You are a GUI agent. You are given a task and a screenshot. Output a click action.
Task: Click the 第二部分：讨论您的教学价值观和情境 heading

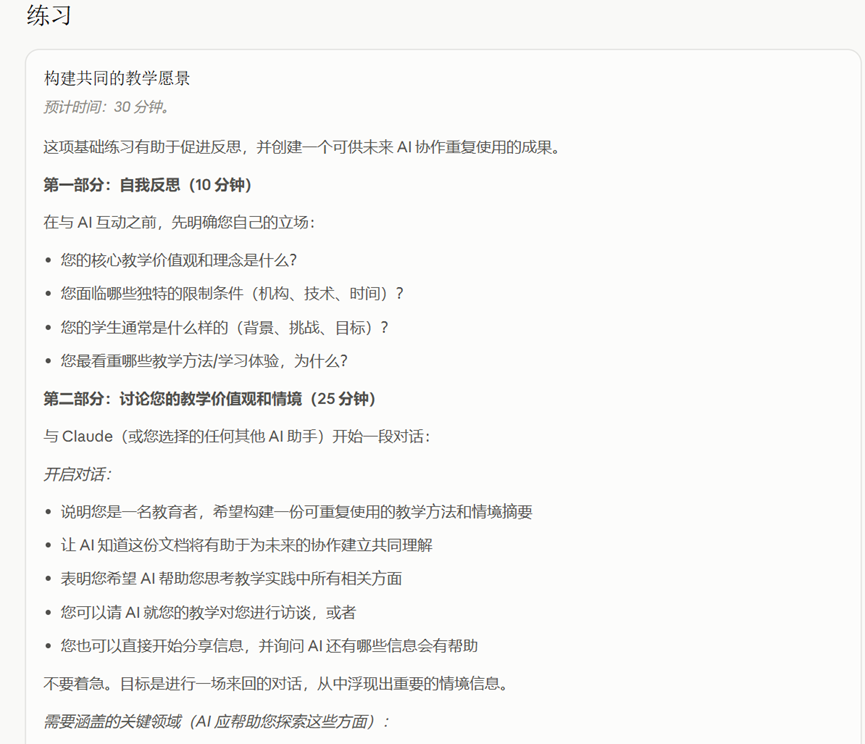tap(210, 399)
